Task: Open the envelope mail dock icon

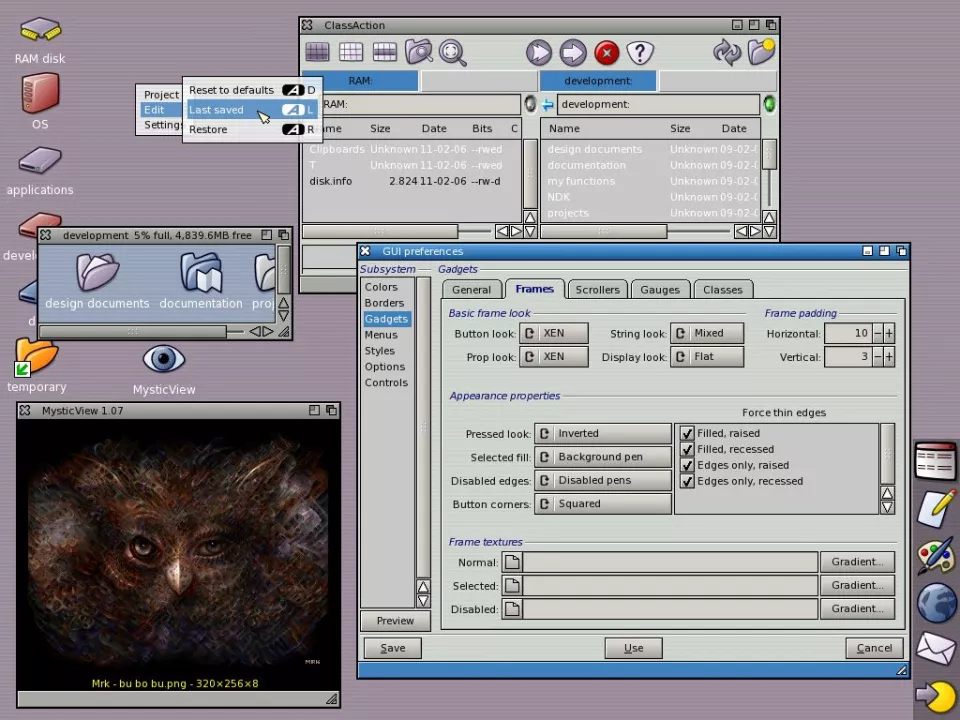Action: click(x=936, y=648)
